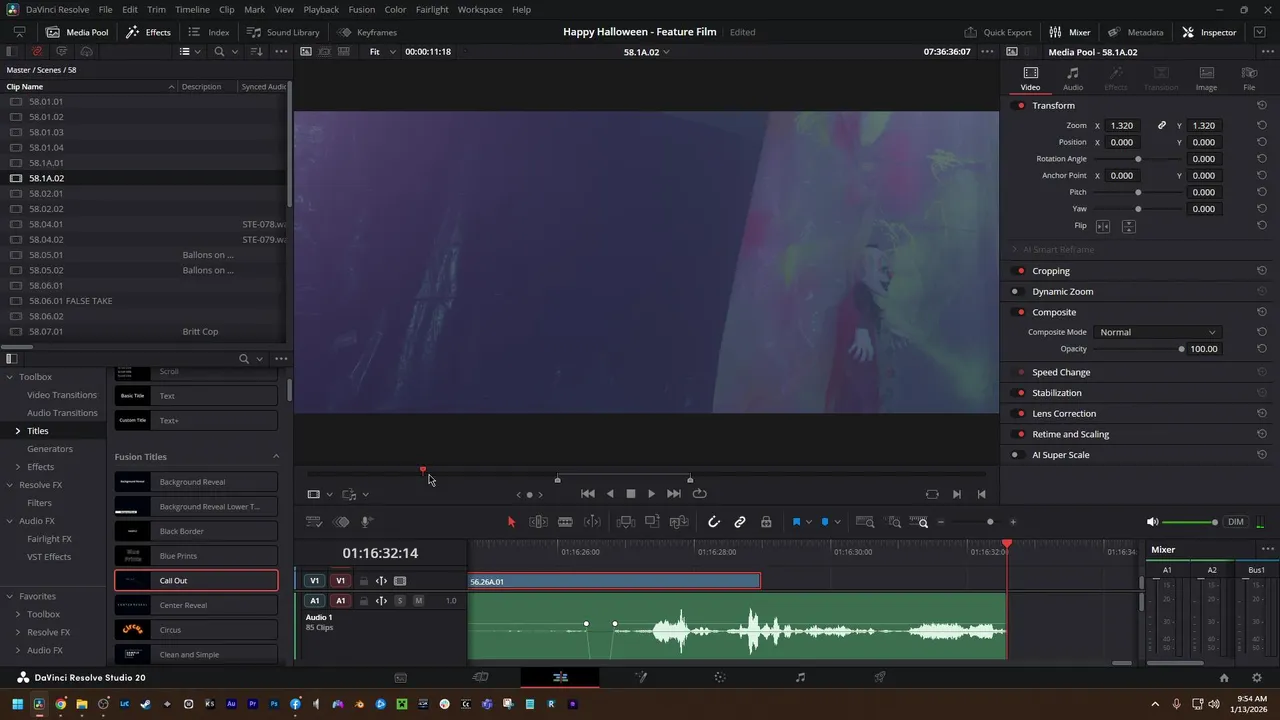This screenshot has width=1280, height=720.
Task: Open the Fairlight menu
Action: (432, 9)
